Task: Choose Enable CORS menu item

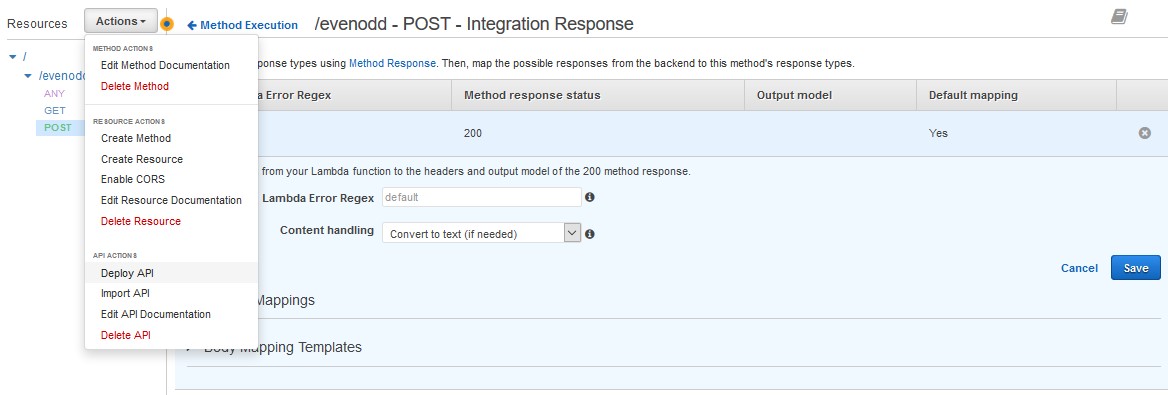Action: 133,180
